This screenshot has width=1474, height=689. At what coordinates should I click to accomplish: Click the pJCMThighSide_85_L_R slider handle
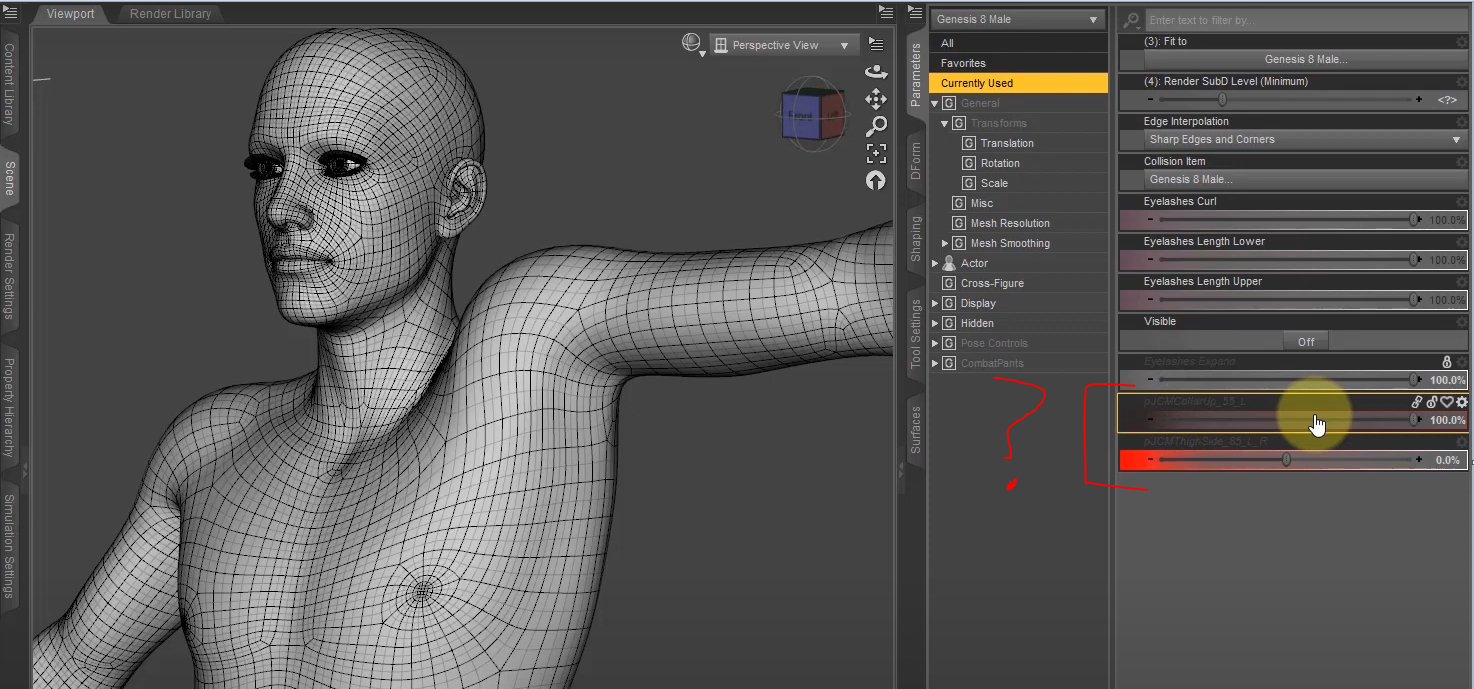(1286, 460)
